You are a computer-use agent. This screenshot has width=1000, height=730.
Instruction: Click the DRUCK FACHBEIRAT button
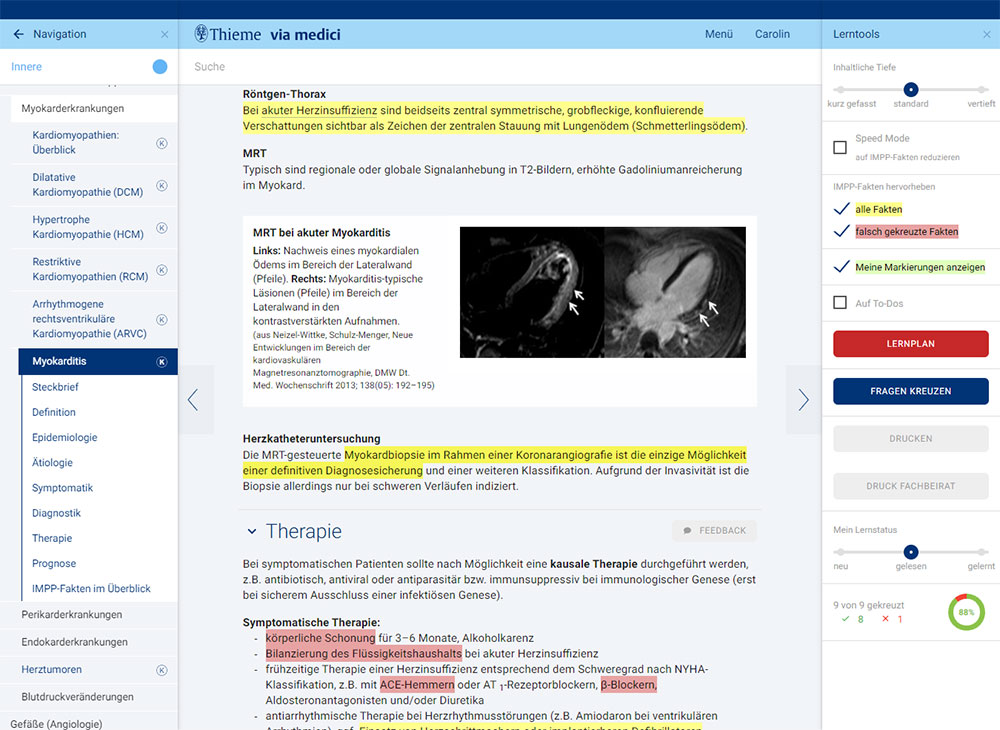click(911, 486)
